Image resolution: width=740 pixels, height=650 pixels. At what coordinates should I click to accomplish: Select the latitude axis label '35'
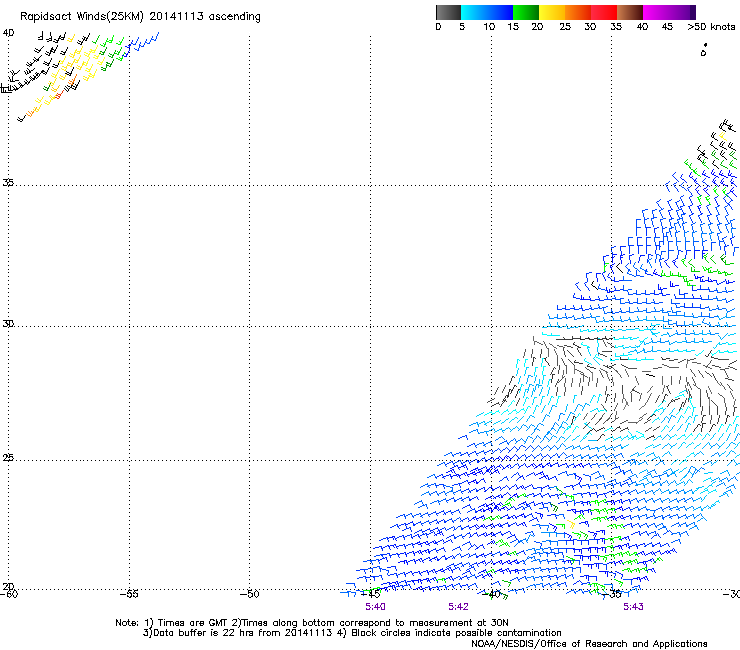[8, 182]
